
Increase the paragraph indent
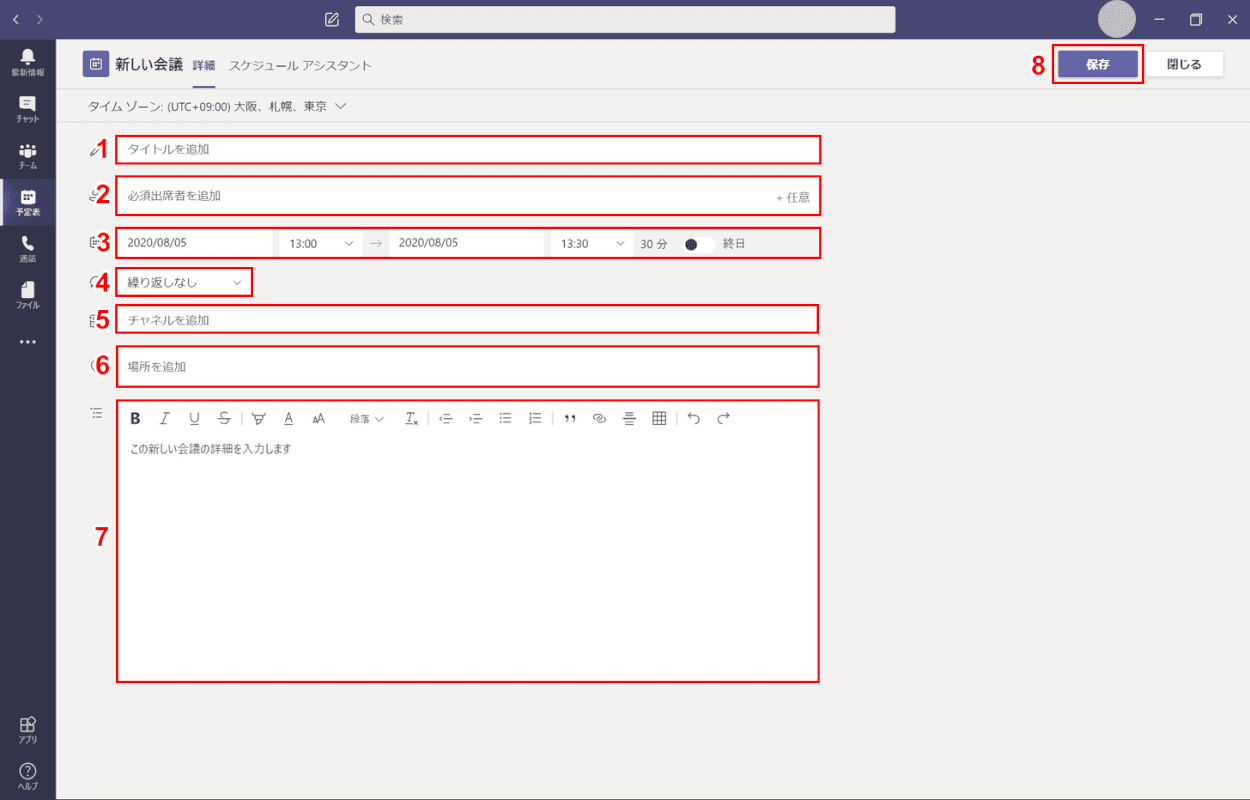coord(476,419)
